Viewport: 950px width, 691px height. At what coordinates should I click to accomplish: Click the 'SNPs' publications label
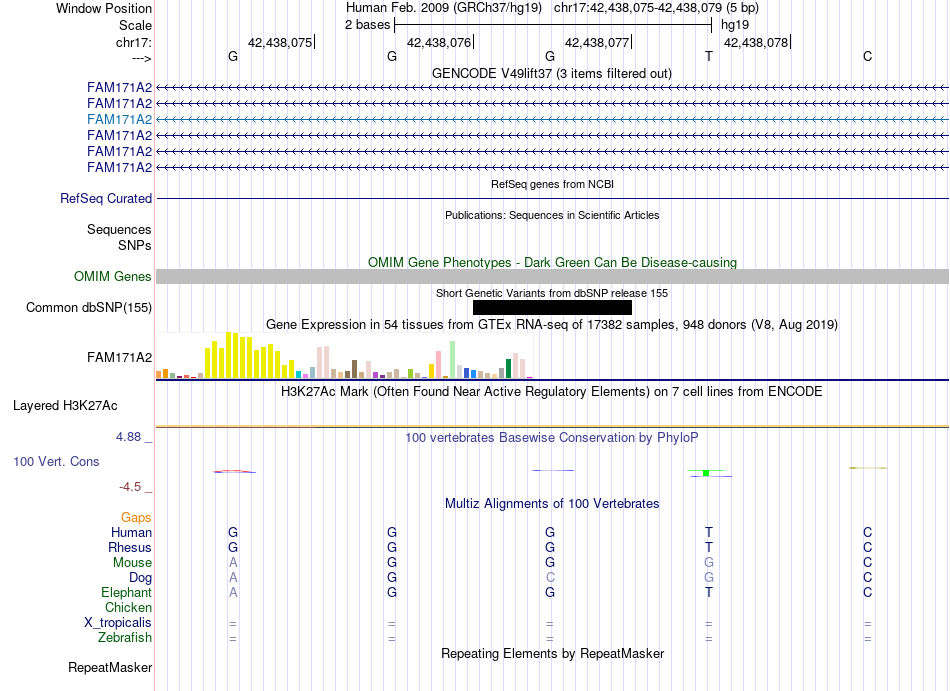[x=135, y=245]
